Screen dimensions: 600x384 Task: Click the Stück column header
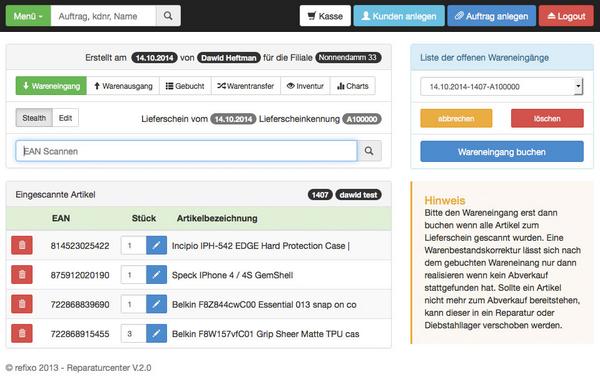point(143,218)
